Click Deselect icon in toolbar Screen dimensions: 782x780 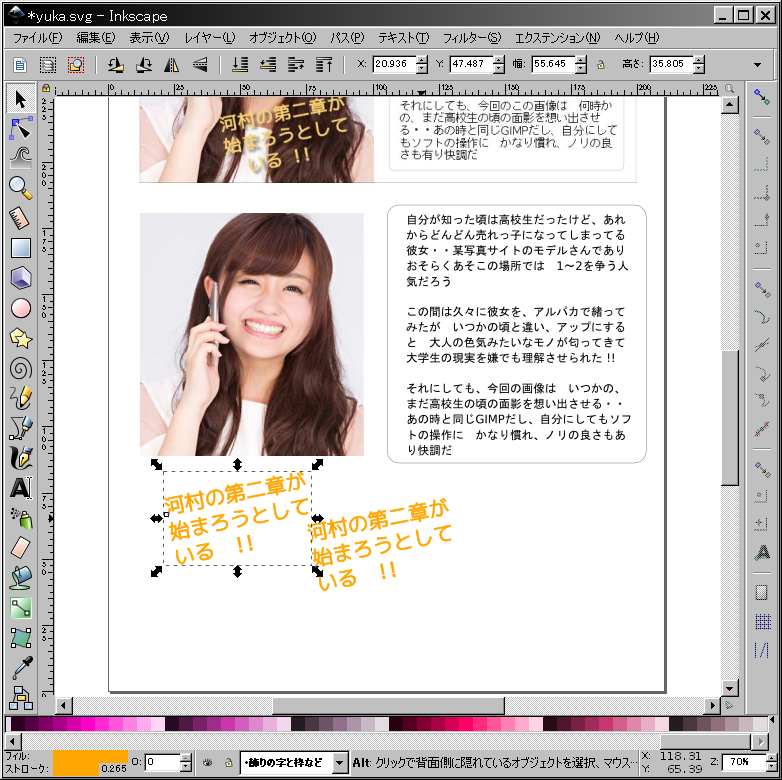tap(76, 64)
